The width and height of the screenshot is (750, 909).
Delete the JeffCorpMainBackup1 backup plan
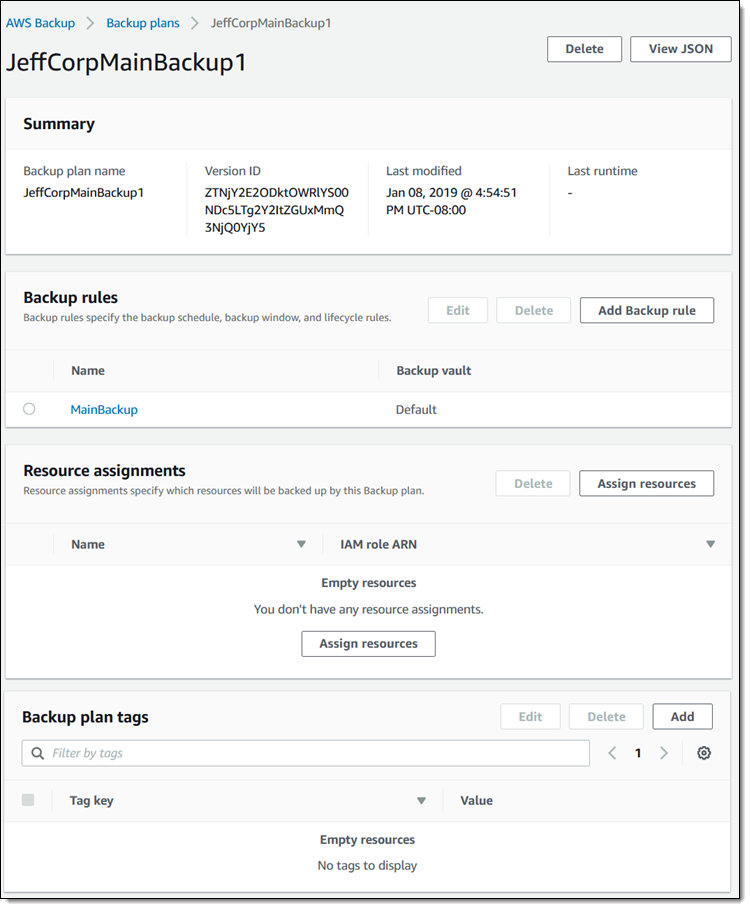click(584, 49)
